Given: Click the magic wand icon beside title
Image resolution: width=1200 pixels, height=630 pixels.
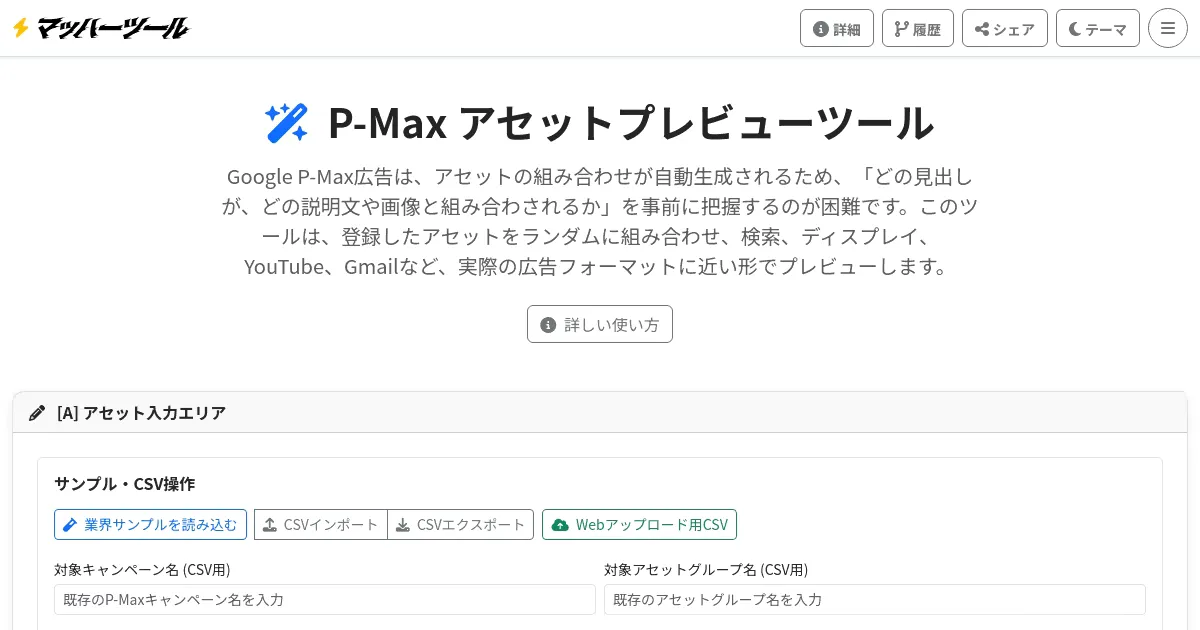Looking at the screenshot, I should [x=286, y=123].
